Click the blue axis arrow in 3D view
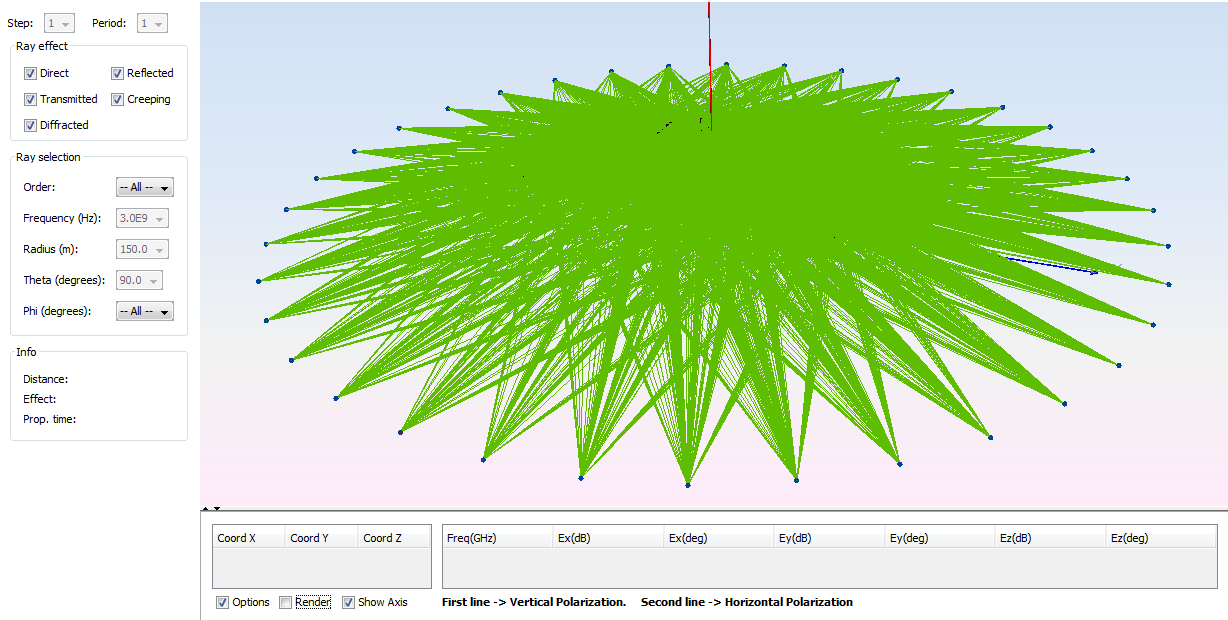The height and width of the screenshot is (620, 1228). [1052, 265]
